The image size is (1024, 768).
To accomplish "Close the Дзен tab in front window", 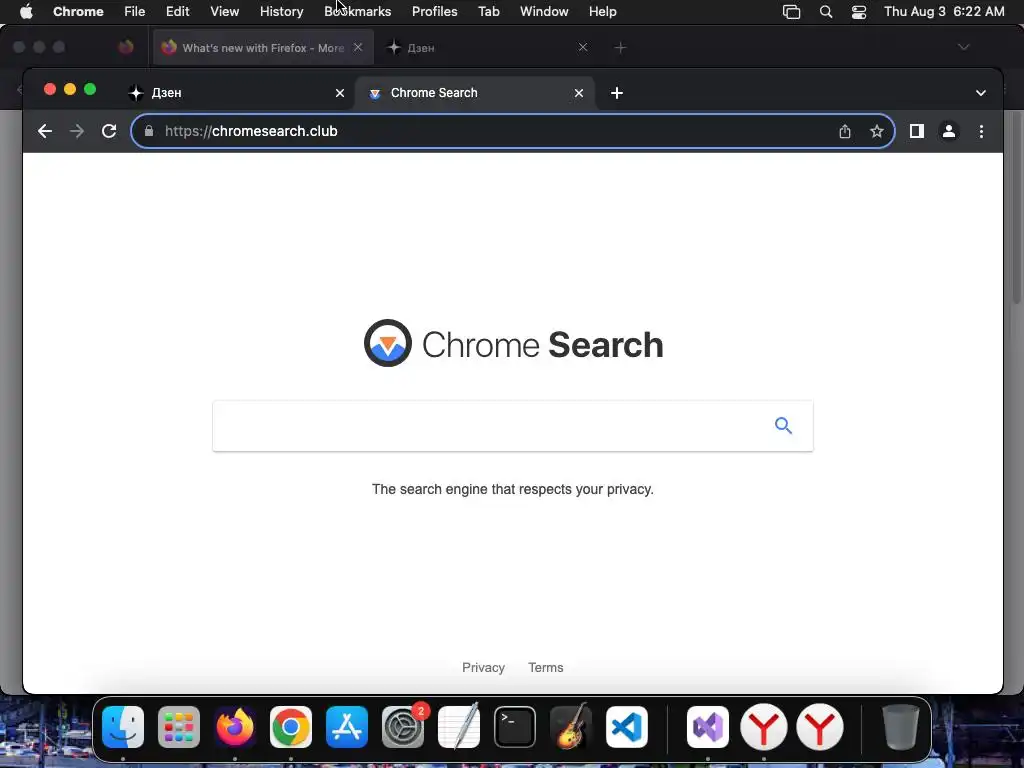I will click(340, 93).
